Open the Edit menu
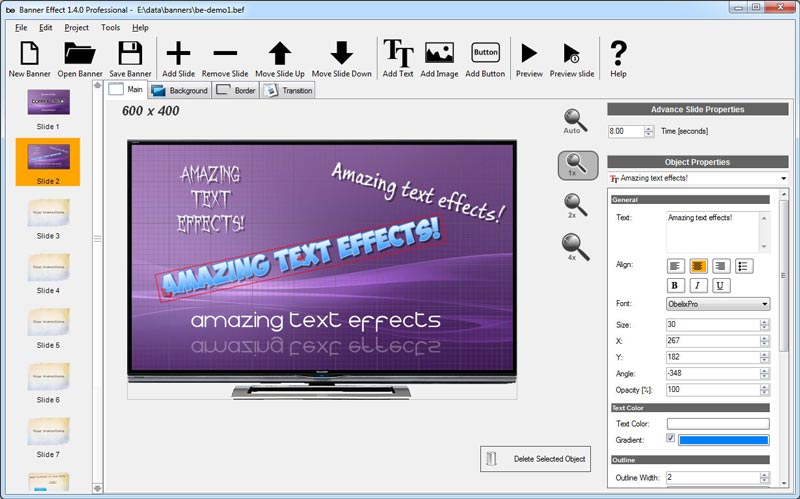This screenshot has width=800, height=499. 45,28
